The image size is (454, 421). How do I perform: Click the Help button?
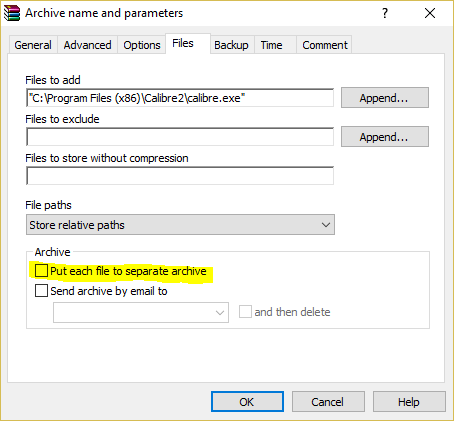[x=409, y=402]
